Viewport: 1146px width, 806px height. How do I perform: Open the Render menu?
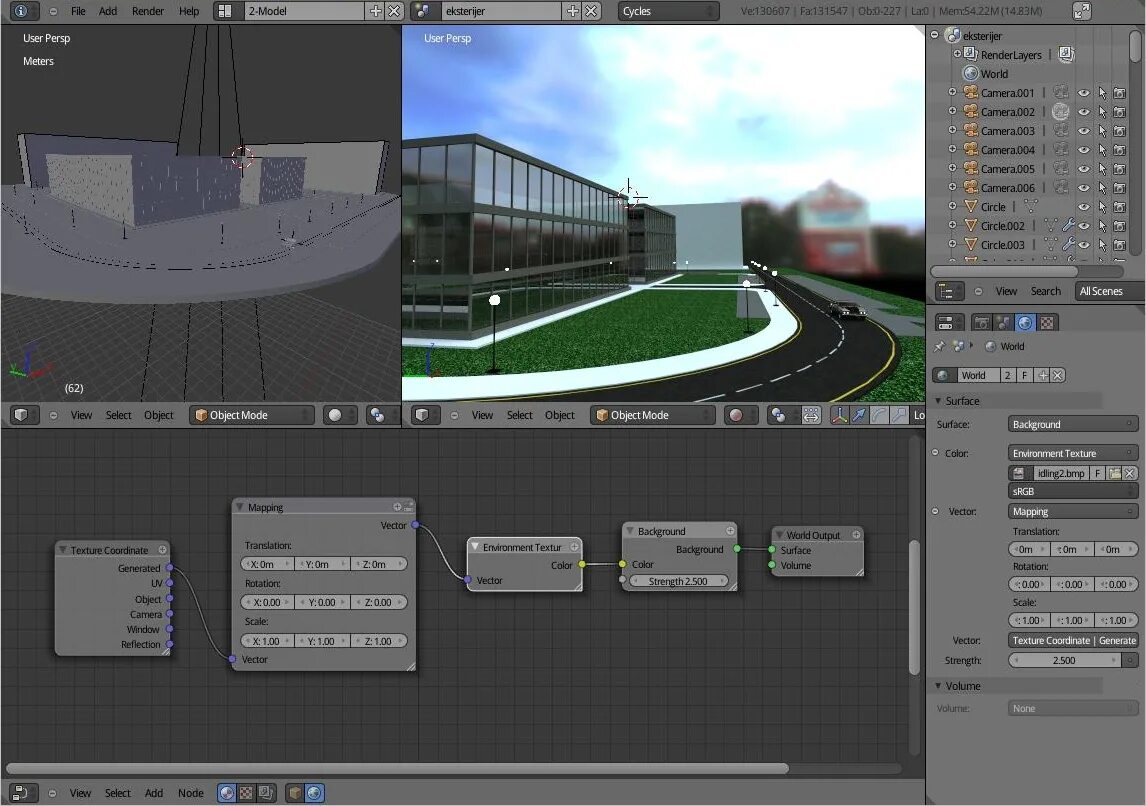(148, 11)
